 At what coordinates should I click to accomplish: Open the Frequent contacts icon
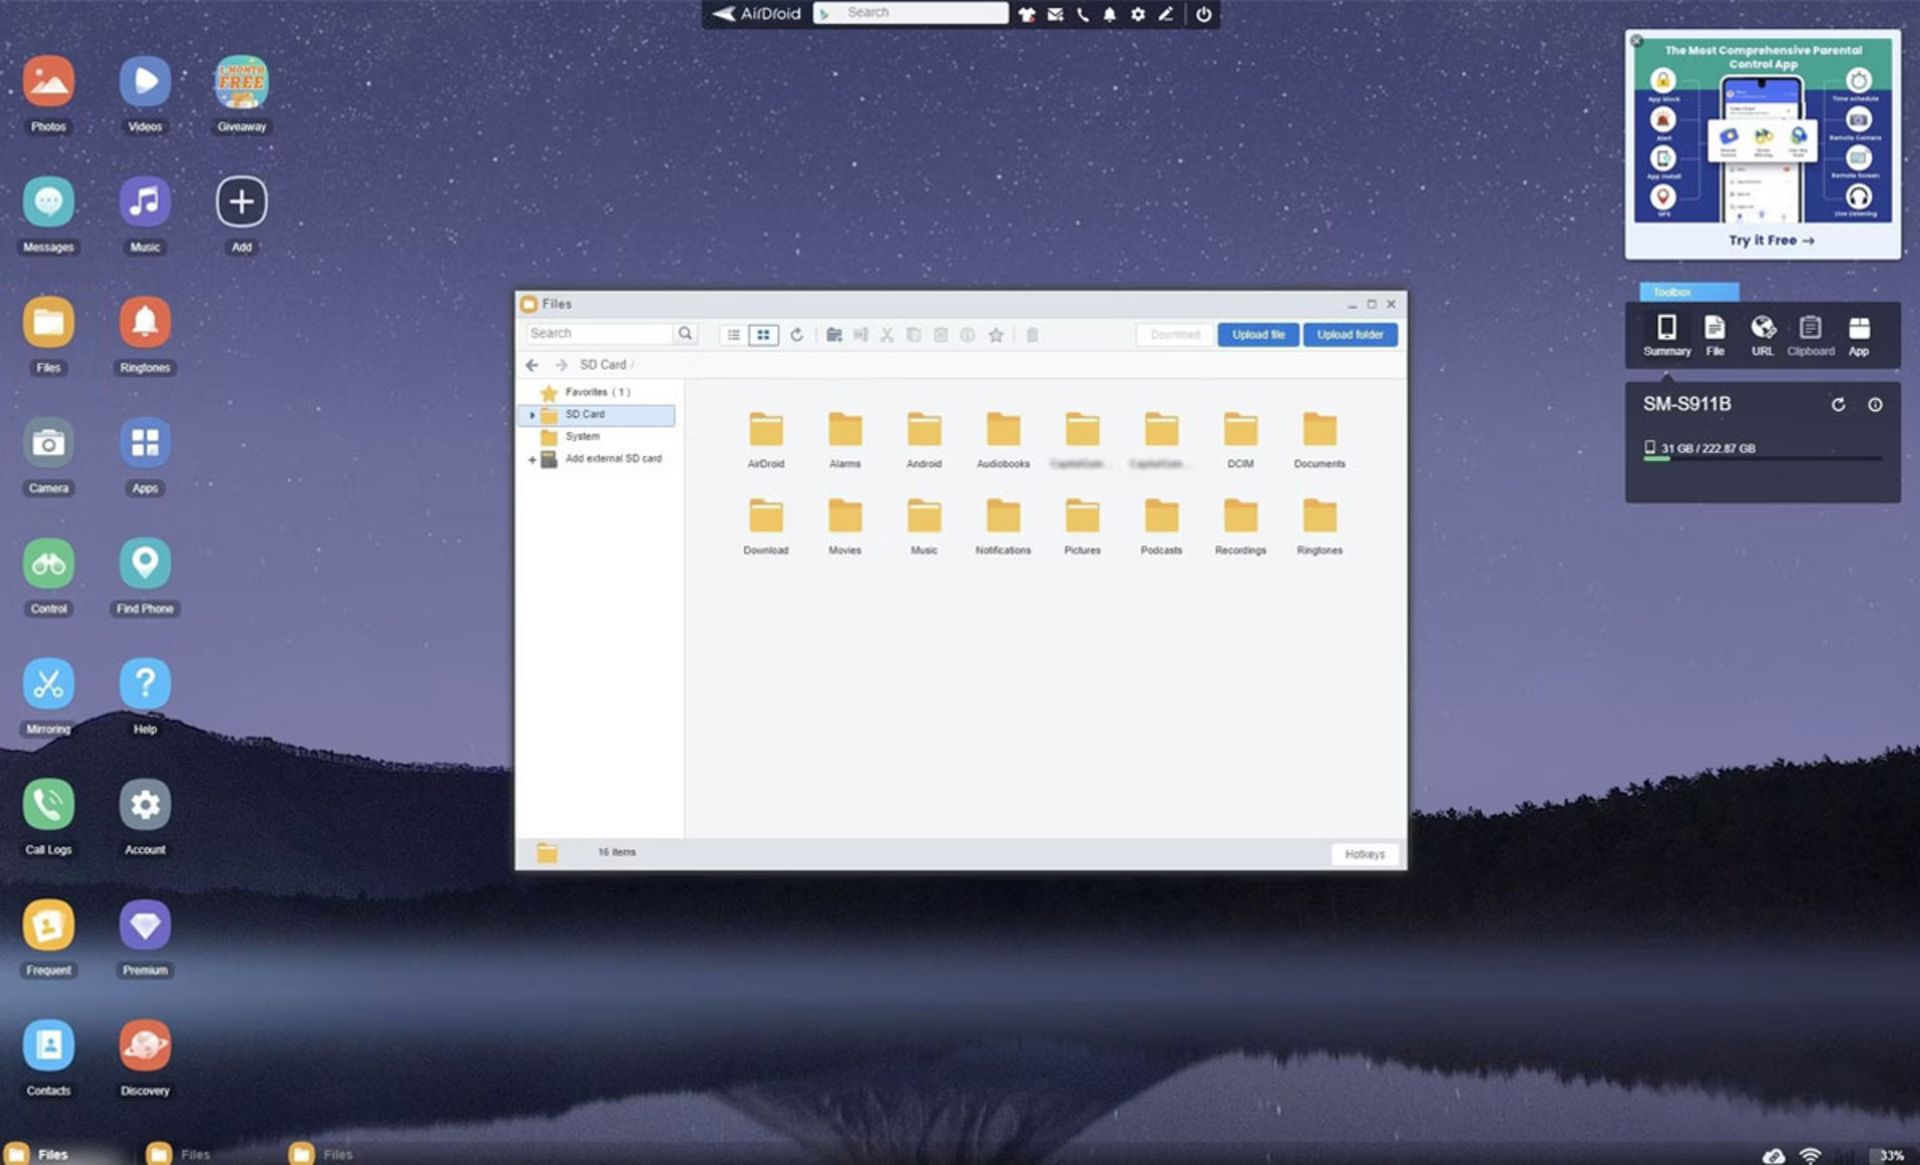click(48, 925)
